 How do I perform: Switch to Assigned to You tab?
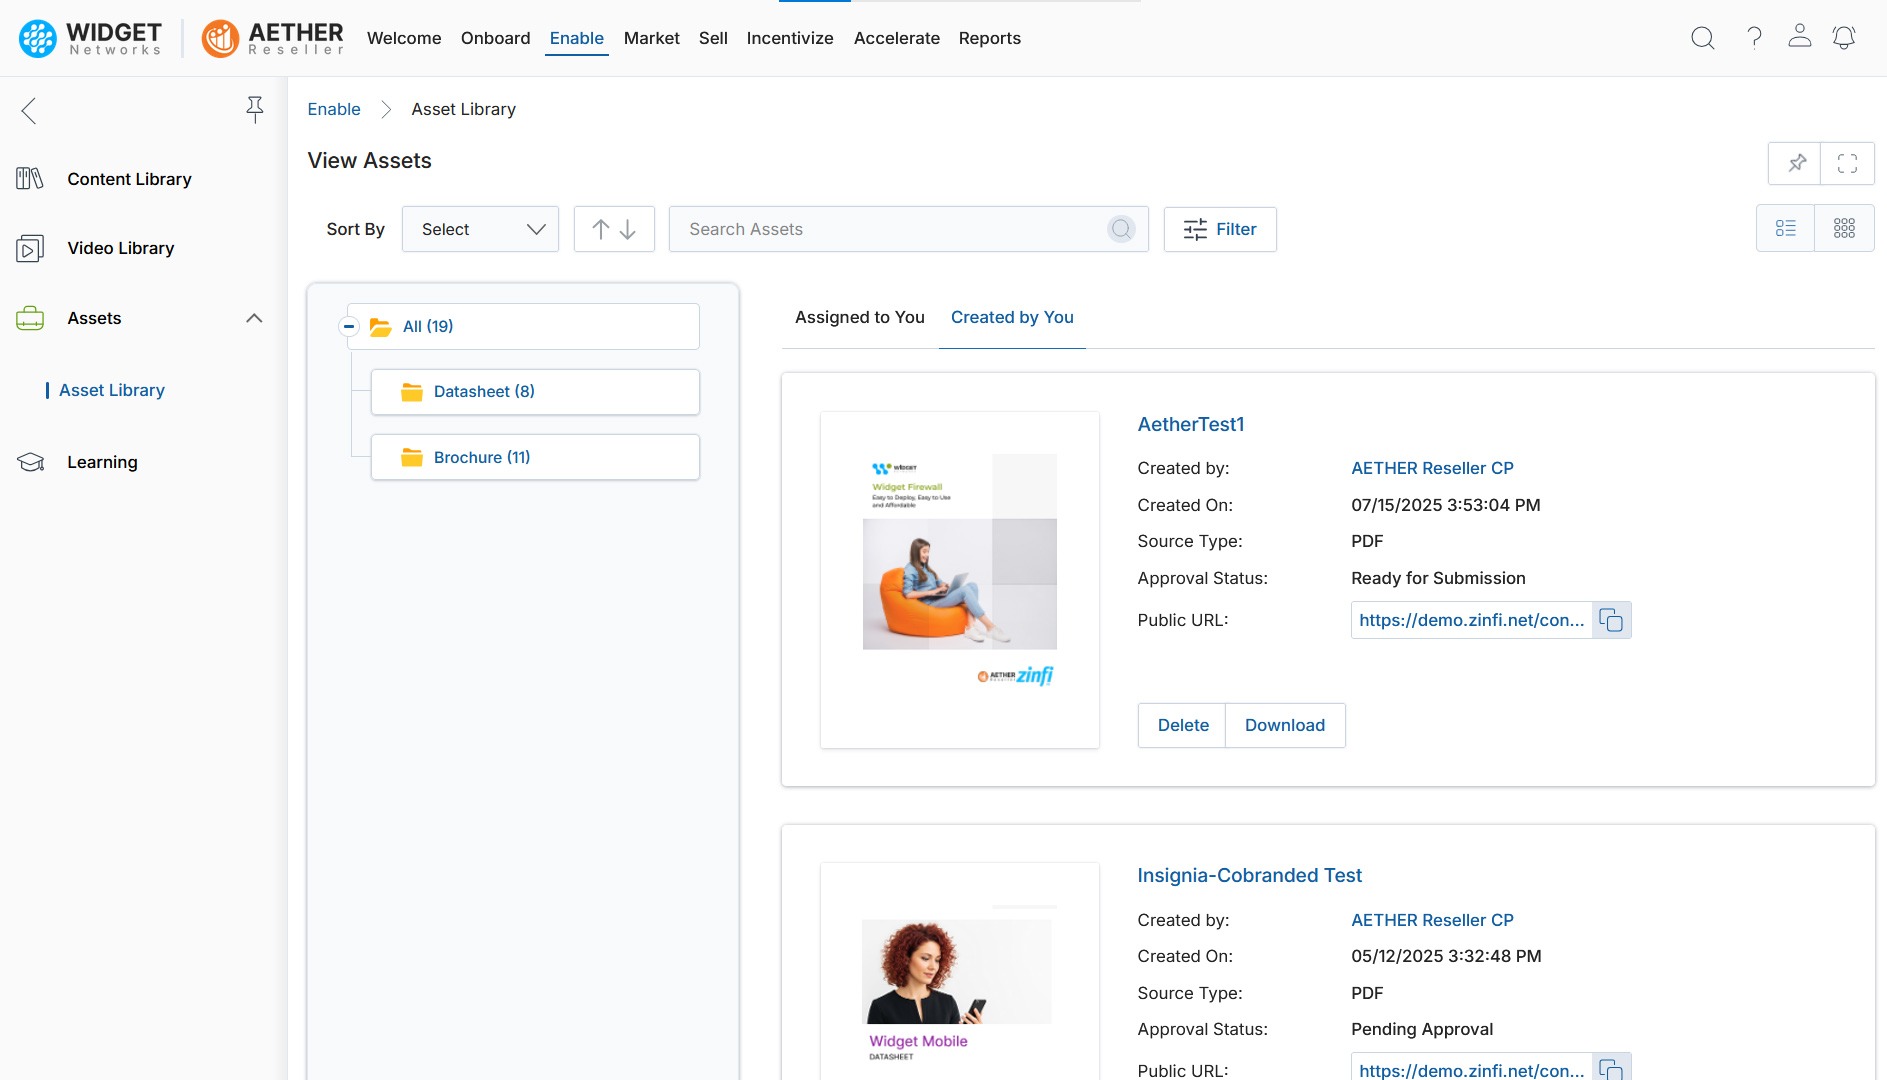859,317
